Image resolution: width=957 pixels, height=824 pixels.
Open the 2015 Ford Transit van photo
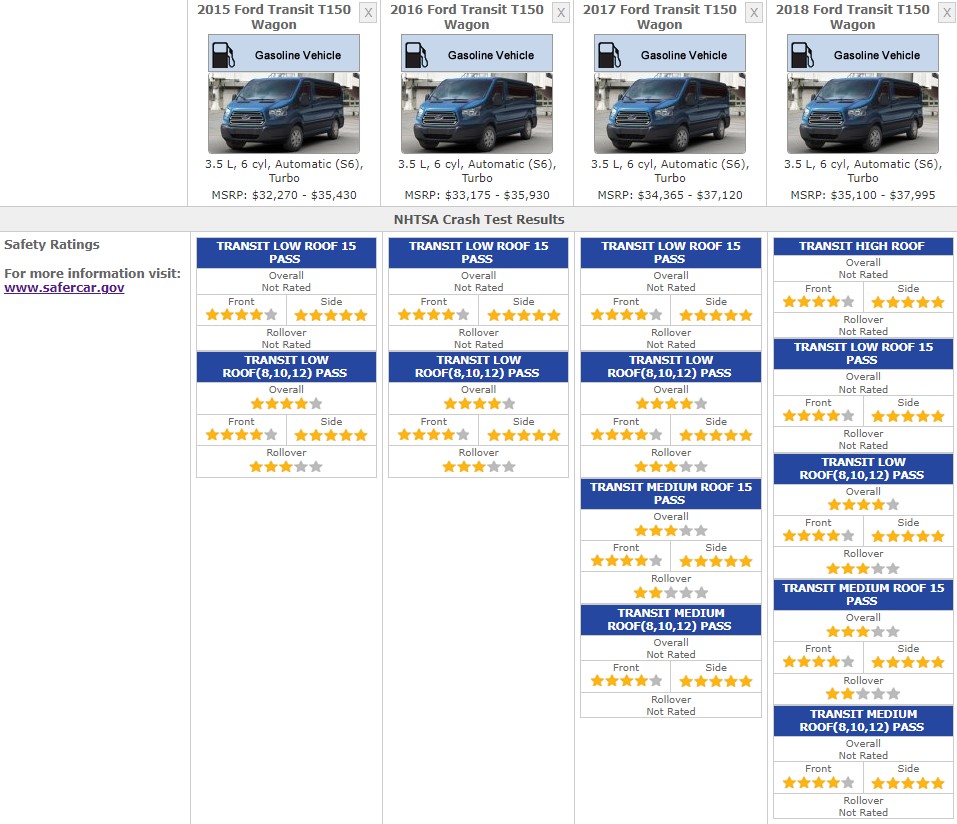pos(284,113)
